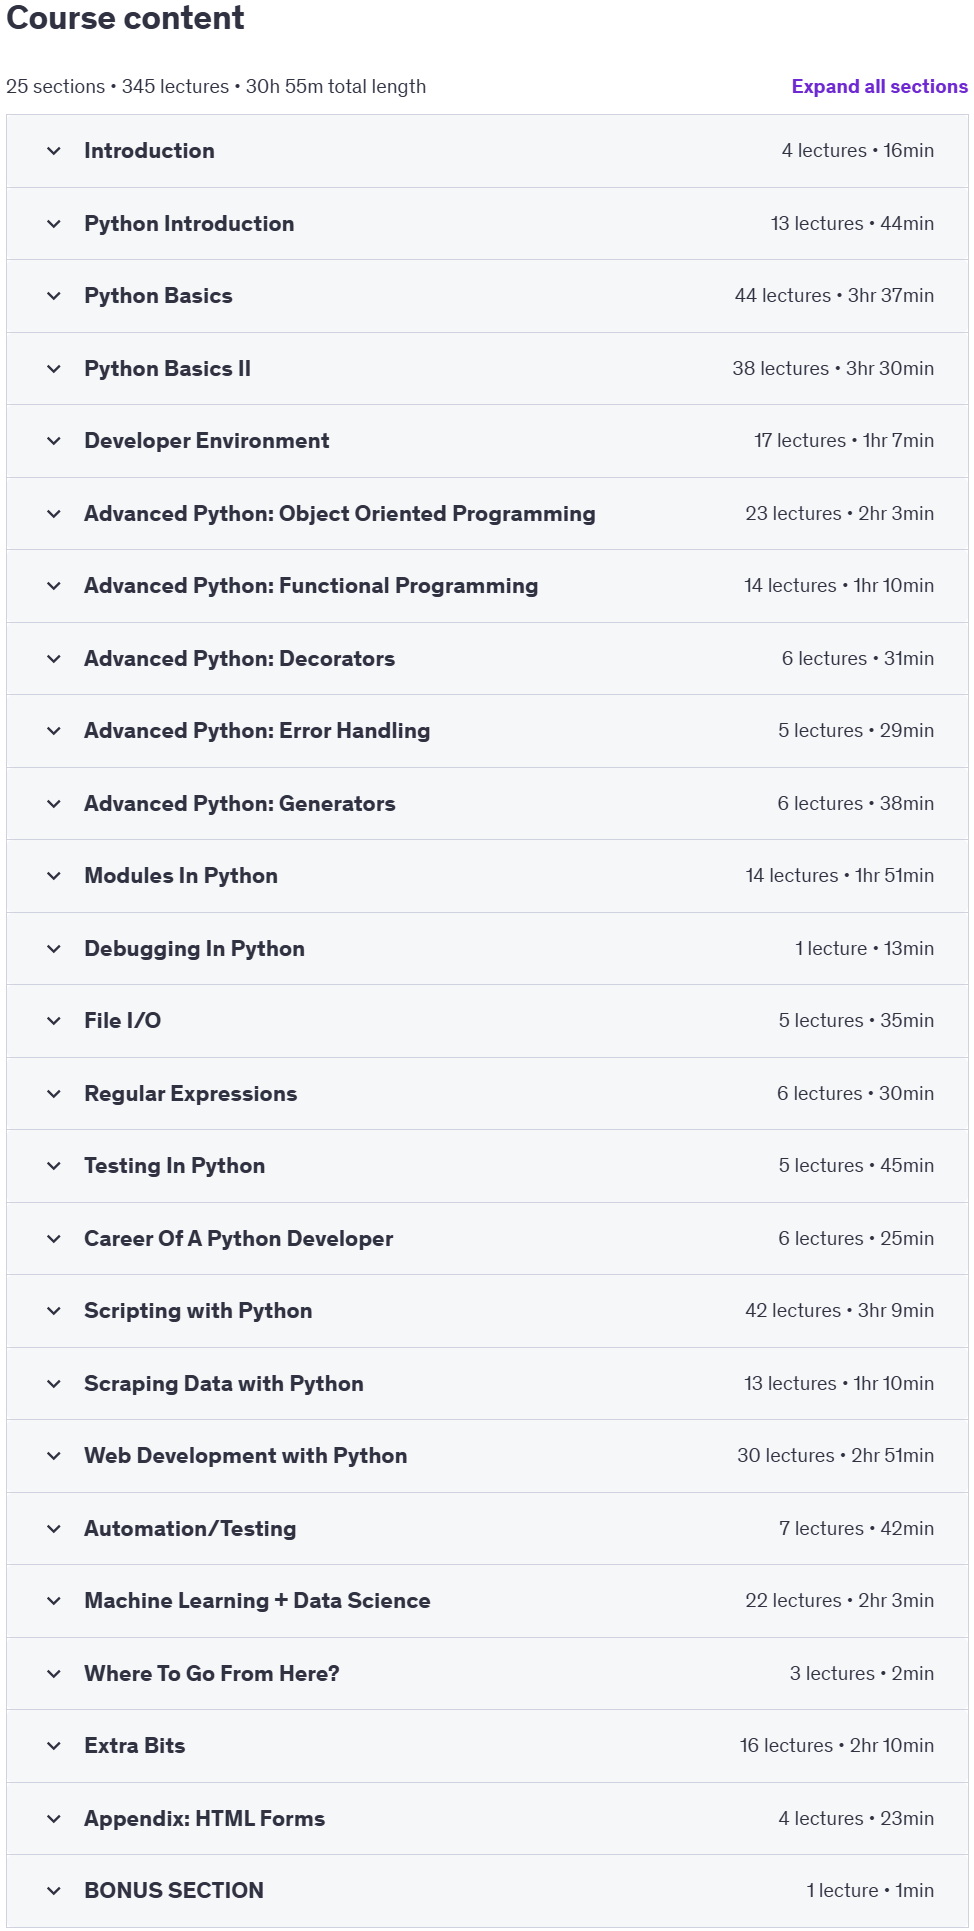Click "17 lectures • 1hr 7min" text
The height and width of the screenshot is (1931, 974).
point(844,441)
